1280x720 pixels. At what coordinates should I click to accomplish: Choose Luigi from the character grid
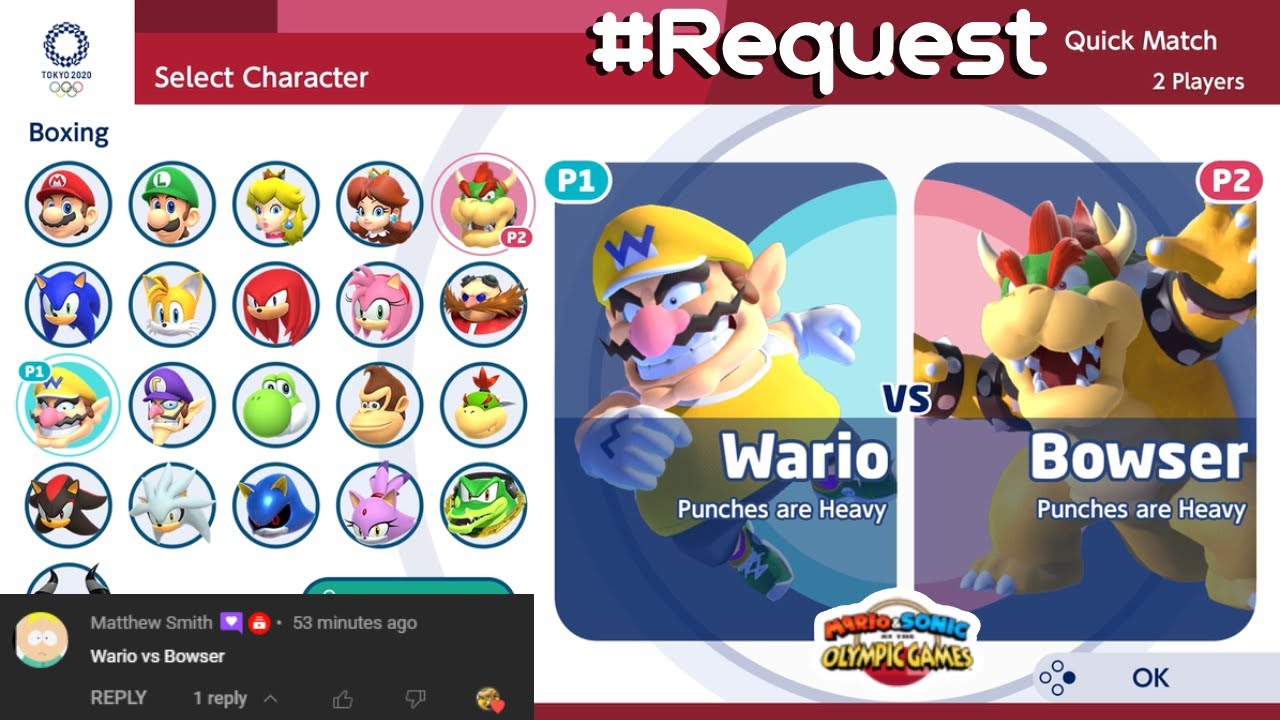(x=172, y=204)
